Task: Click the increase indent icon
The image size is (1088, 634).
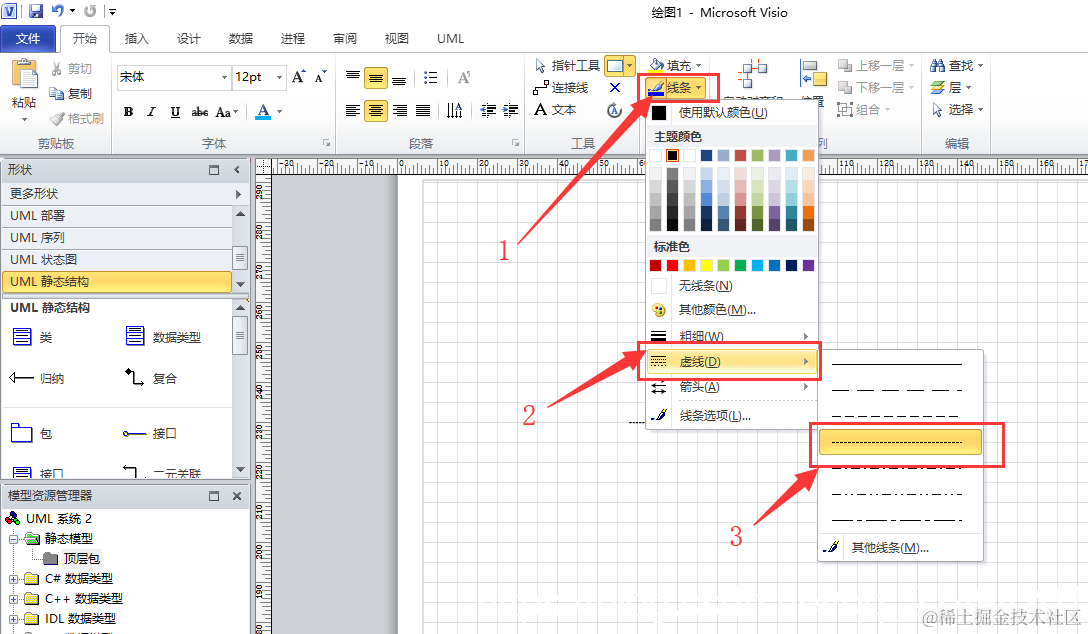Action: (511, 110)
